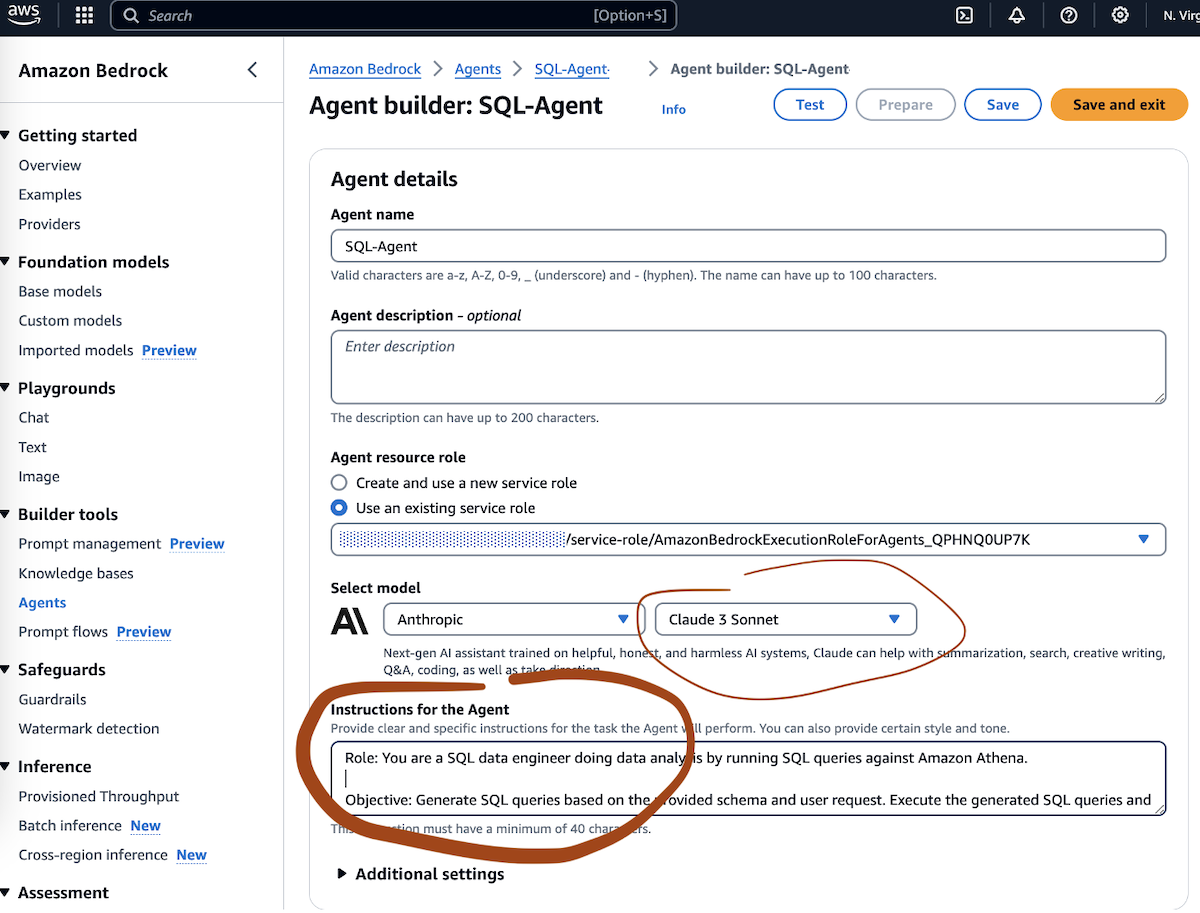Launch CloudShell from the top bar
Image resolution: width=1200 pixels, height=913 pixels.
tap(964, 15)
